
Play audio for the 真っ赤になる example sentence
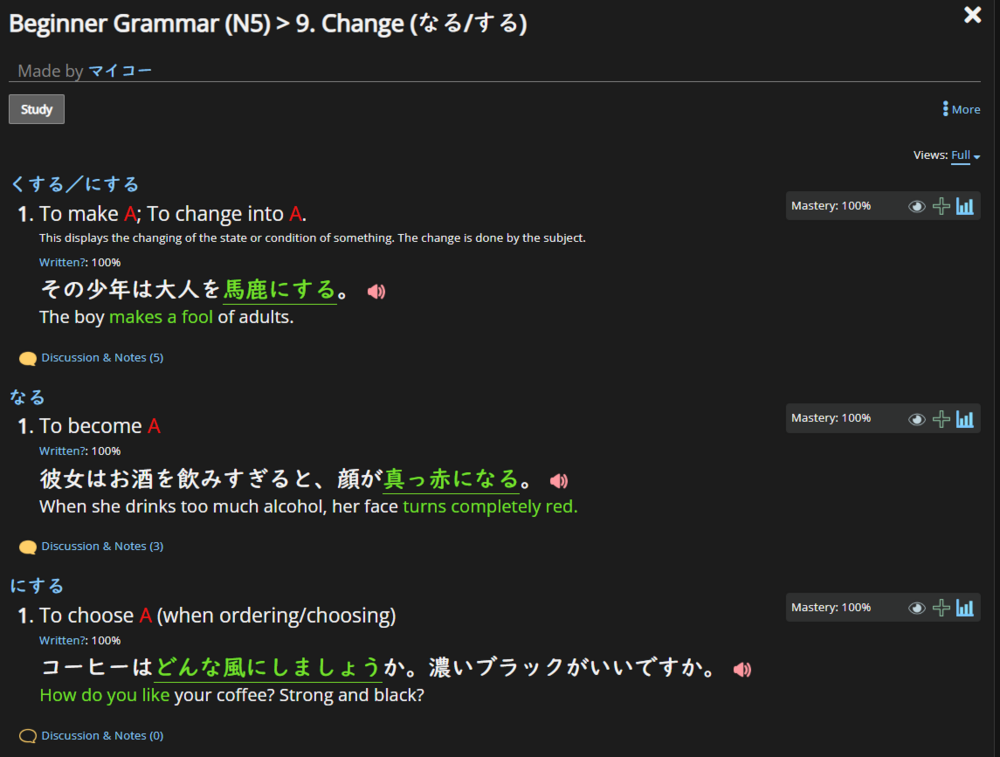pyautogui.click(x=558, y=480)
